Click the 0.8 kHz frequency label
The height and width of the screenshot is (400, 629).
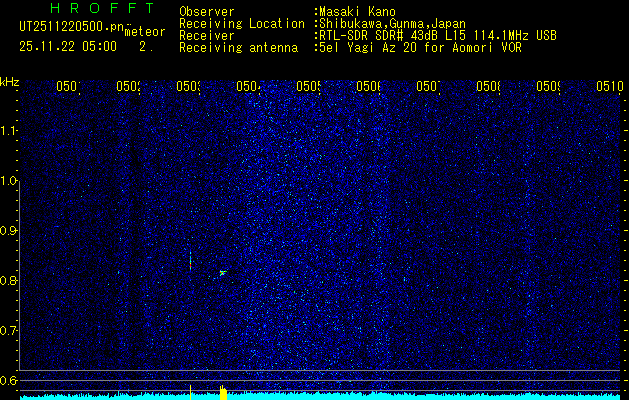coord(8,280)
